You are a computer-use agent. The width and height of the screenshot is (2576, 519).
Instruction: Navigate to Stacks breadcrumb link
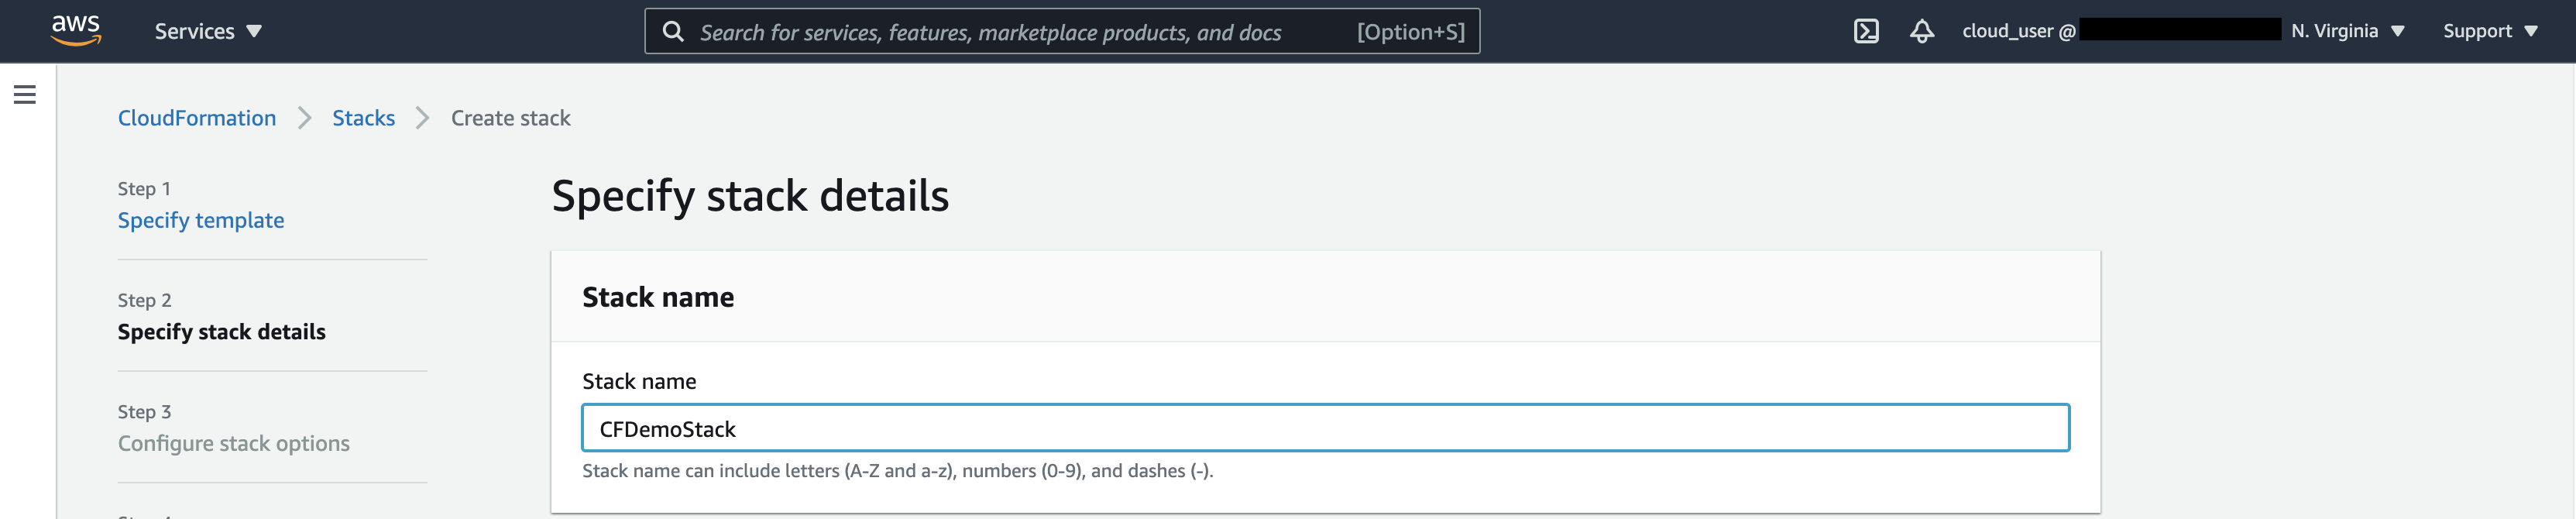[x=363, y=118]
